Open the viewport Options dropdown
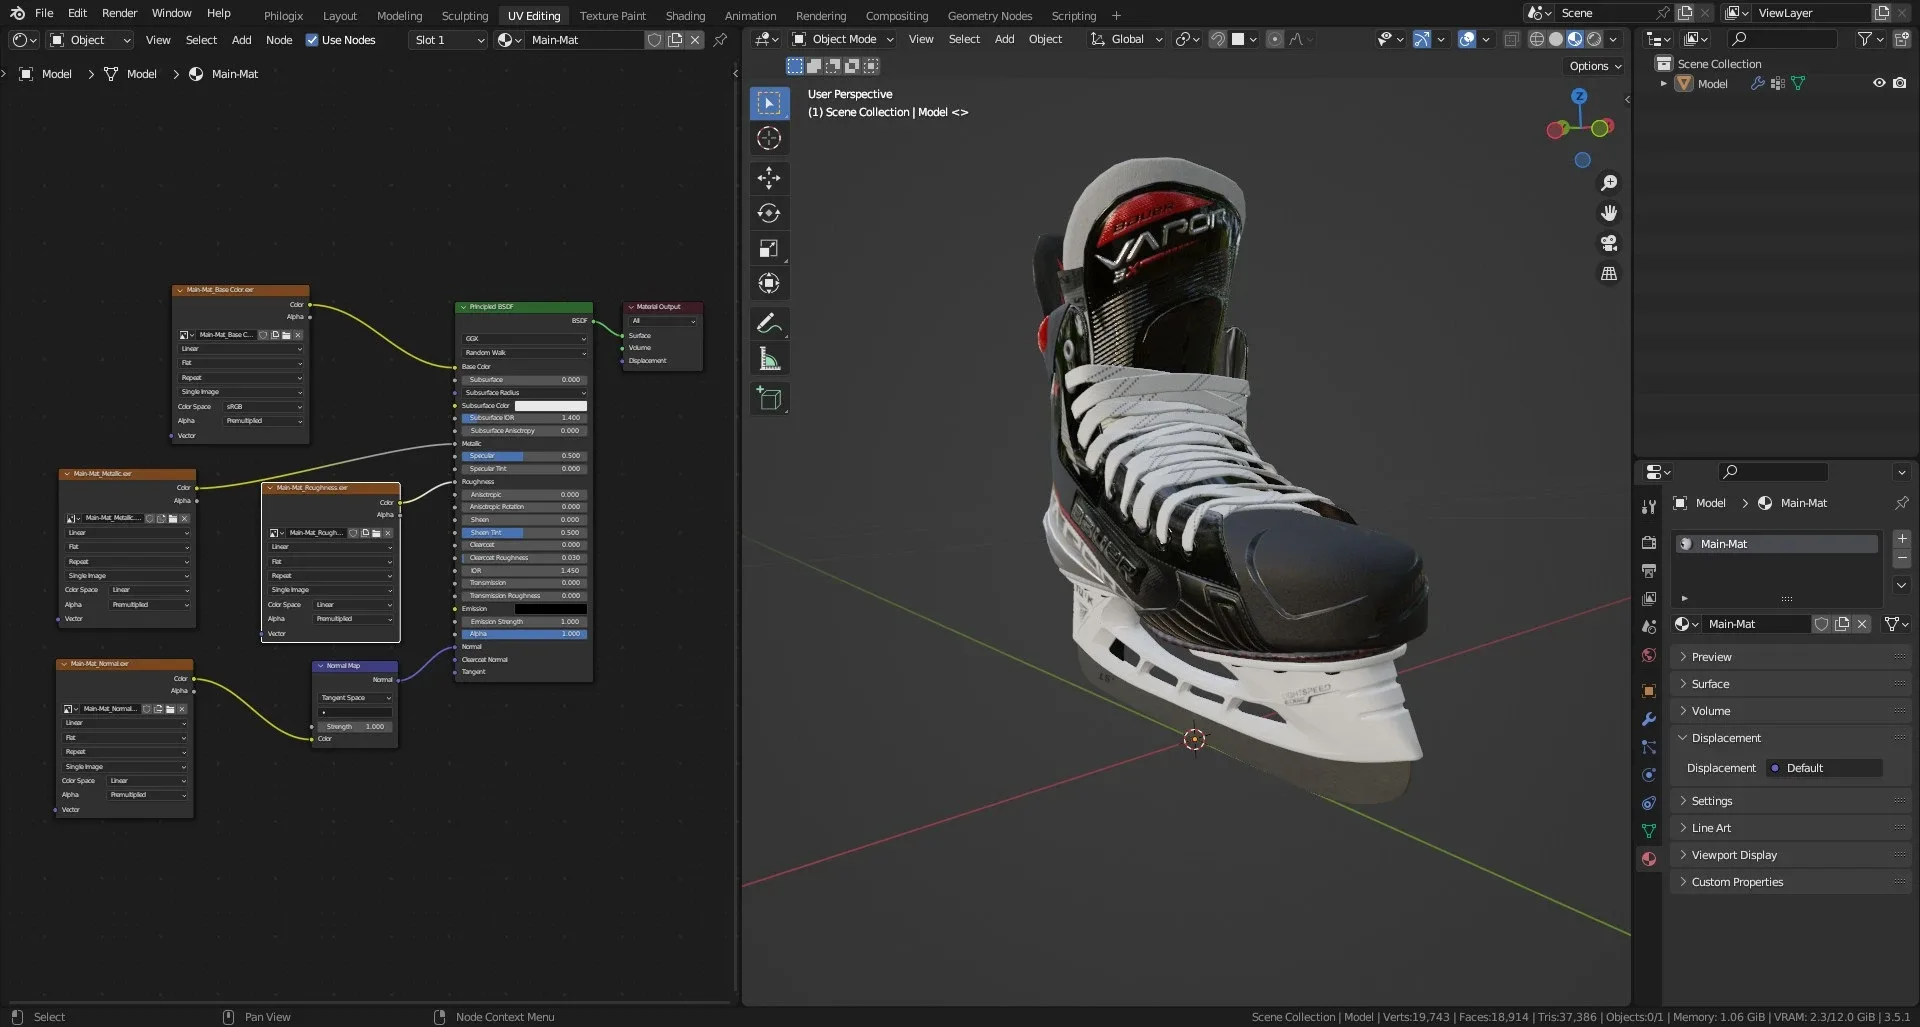This screenshot has height=1027, width=1920. tap(1595, 66)
